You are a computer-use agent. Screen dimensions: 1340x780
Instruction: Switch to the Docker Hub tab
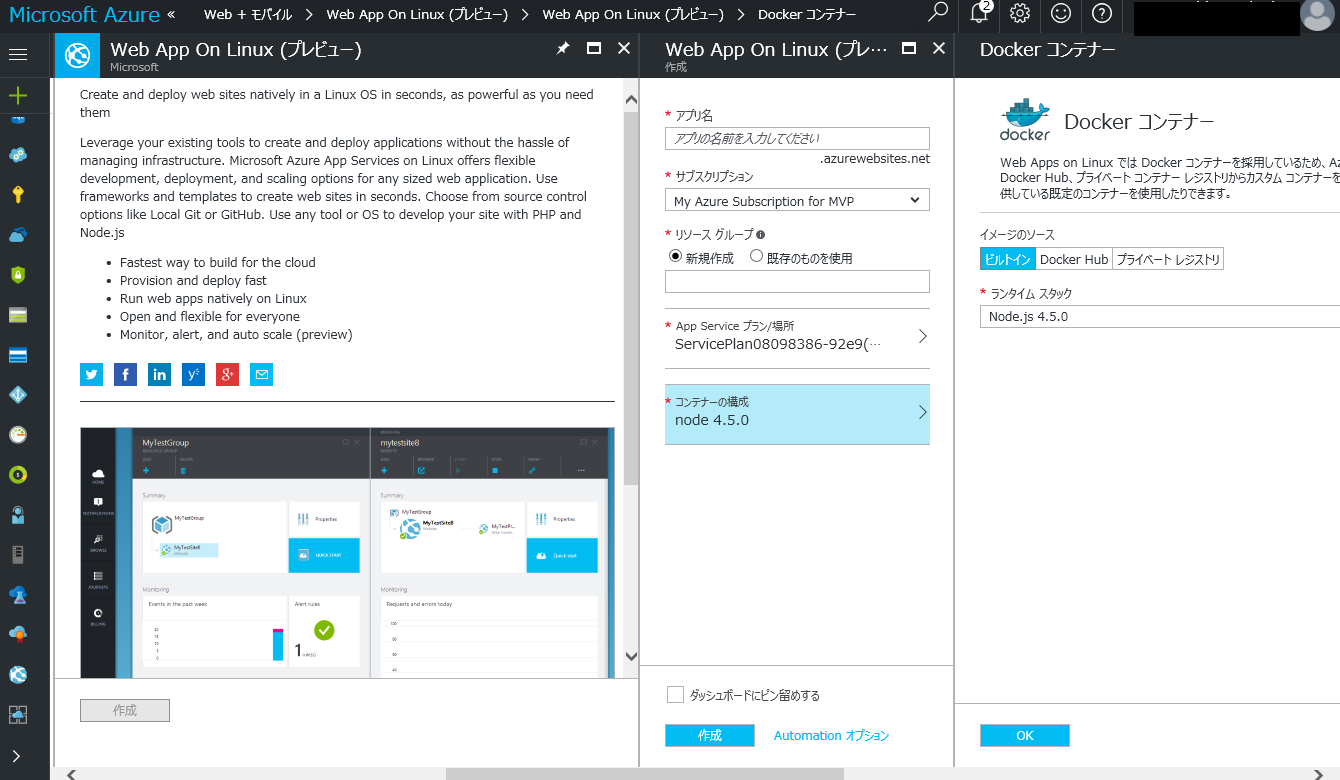[x=1073, y=258]
